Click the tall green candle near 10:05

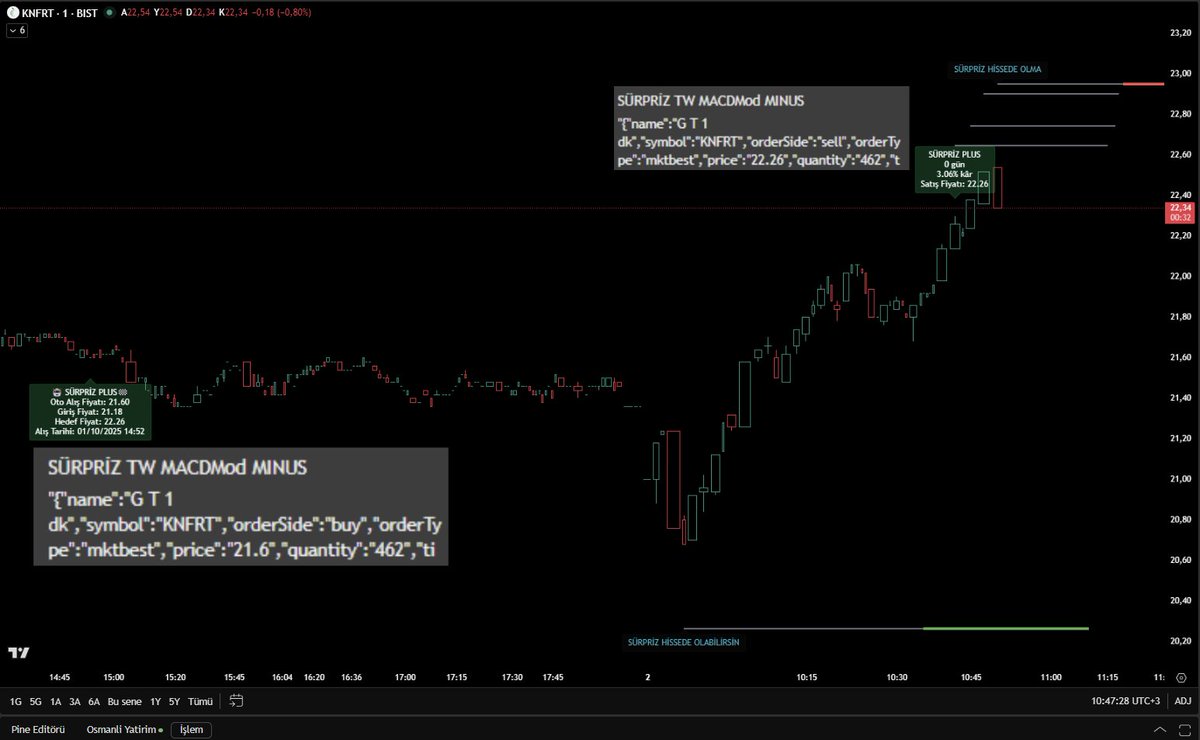click(743, 393)
